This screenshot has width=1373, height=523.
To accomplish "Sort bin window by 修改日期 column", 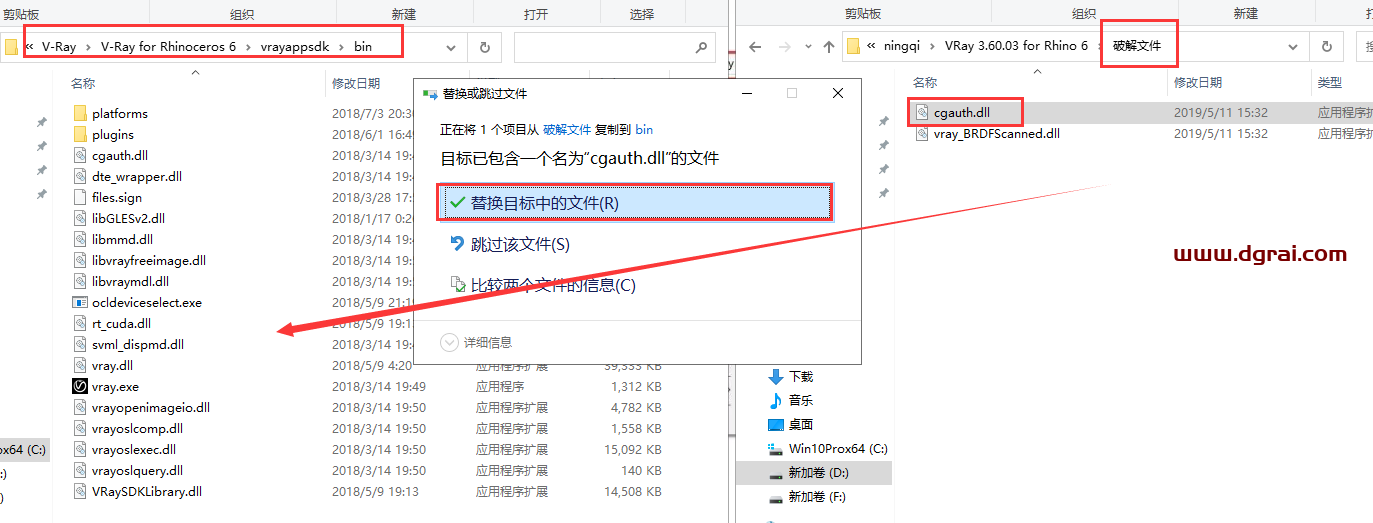I will pyautogui.click(x=356, y=84).
